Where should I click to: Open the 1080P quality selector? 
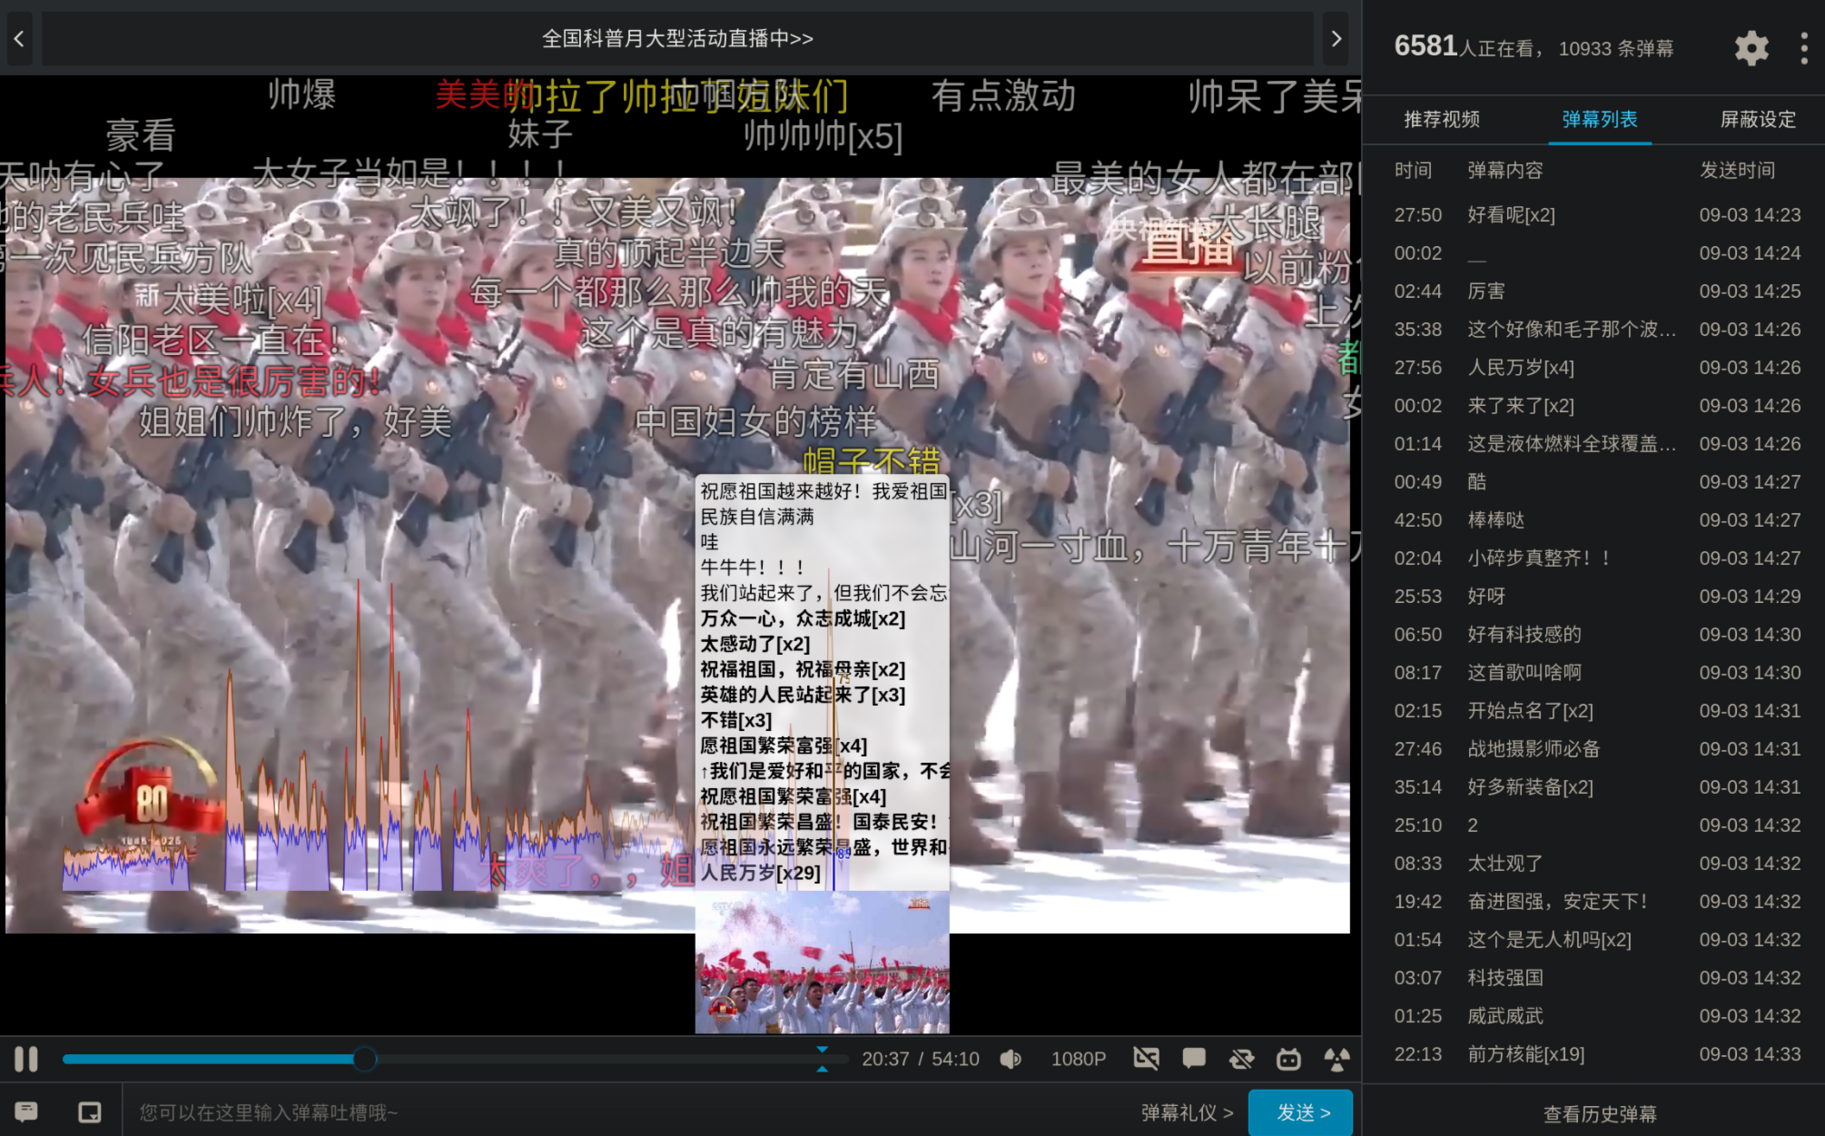click(x=1078, y=1059)
